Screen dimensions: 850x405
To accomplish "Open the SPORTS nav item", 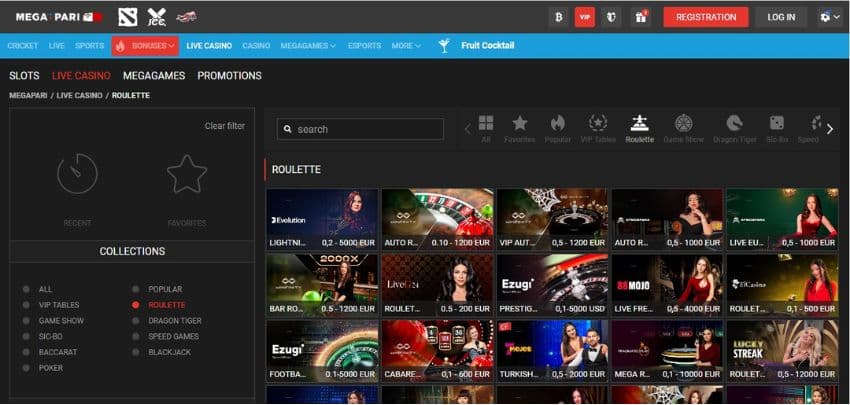I will coord(89,46).
